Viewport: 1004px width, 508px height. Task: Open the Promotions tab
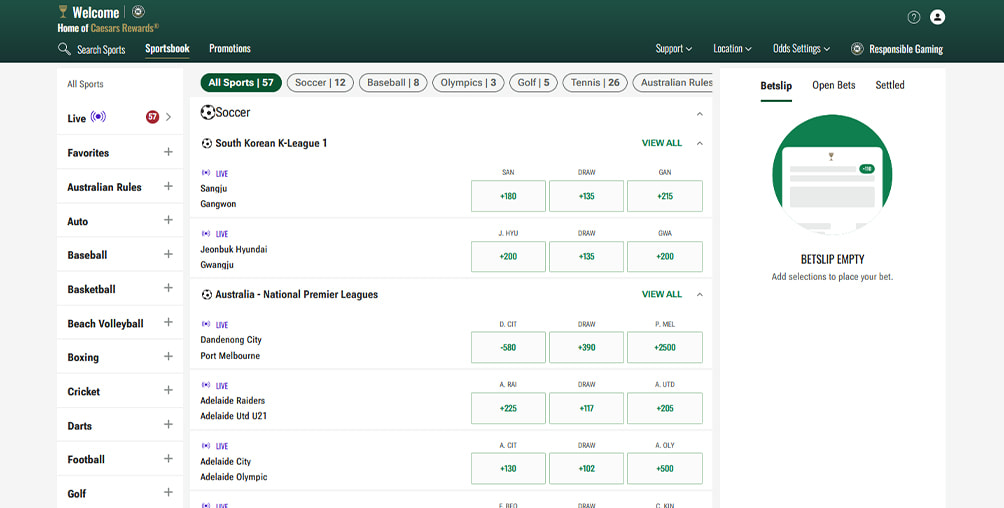tap(230, 49)
